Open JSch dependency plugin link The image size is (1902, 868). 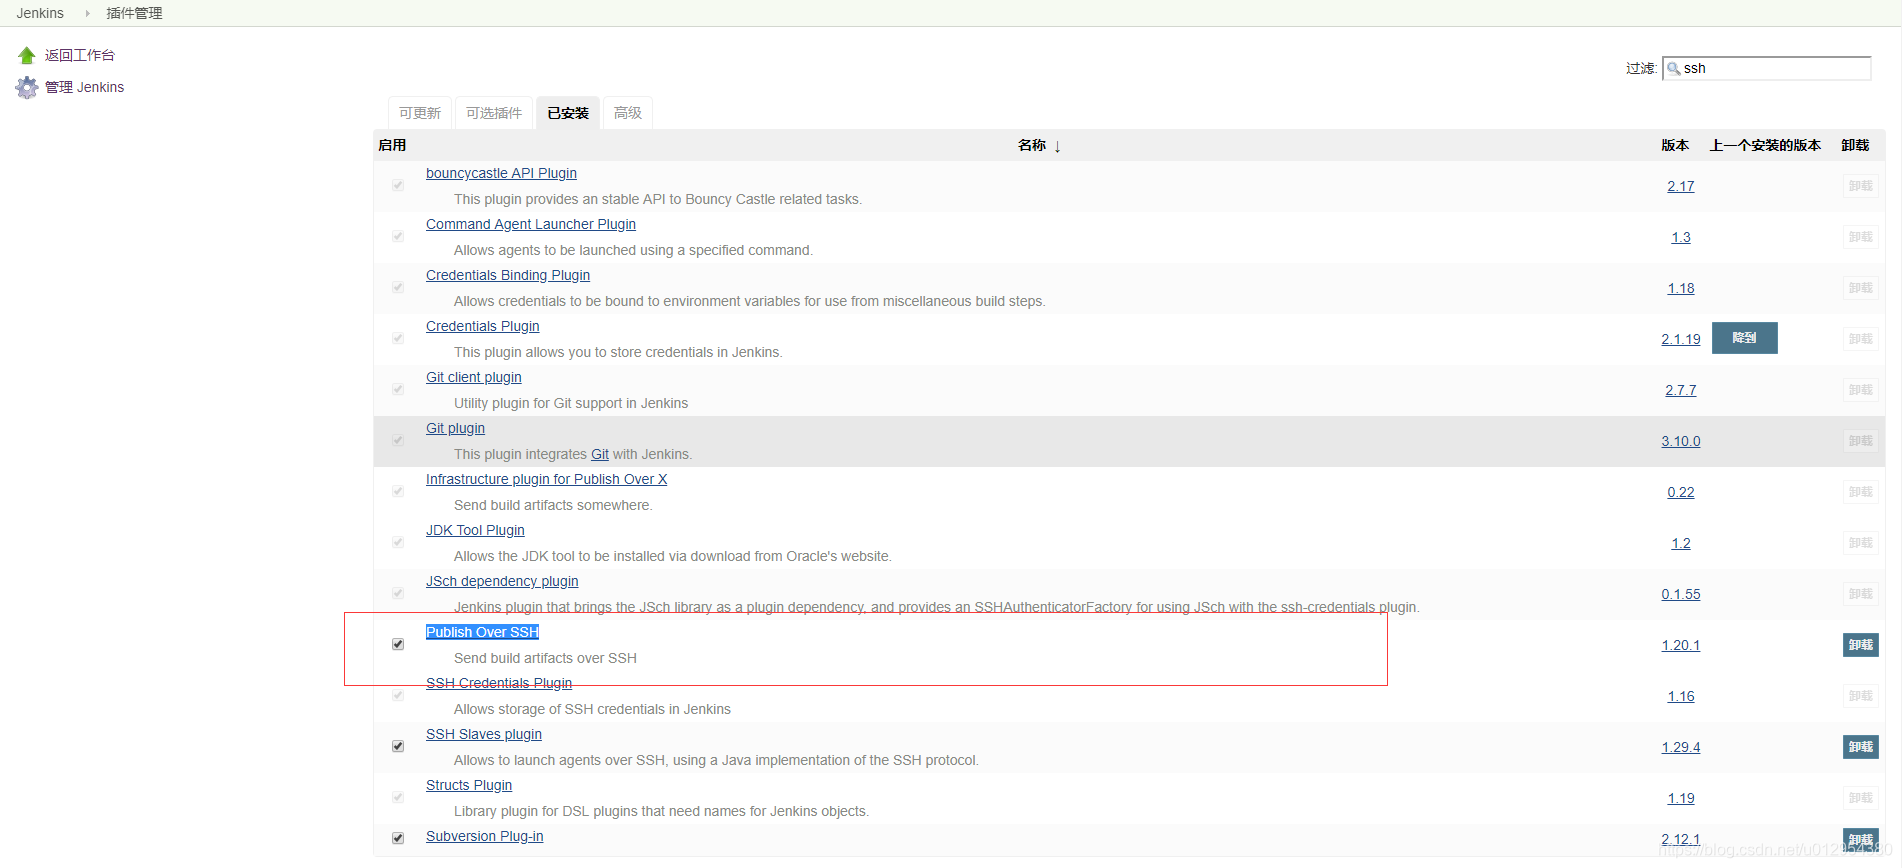(502, 581)
